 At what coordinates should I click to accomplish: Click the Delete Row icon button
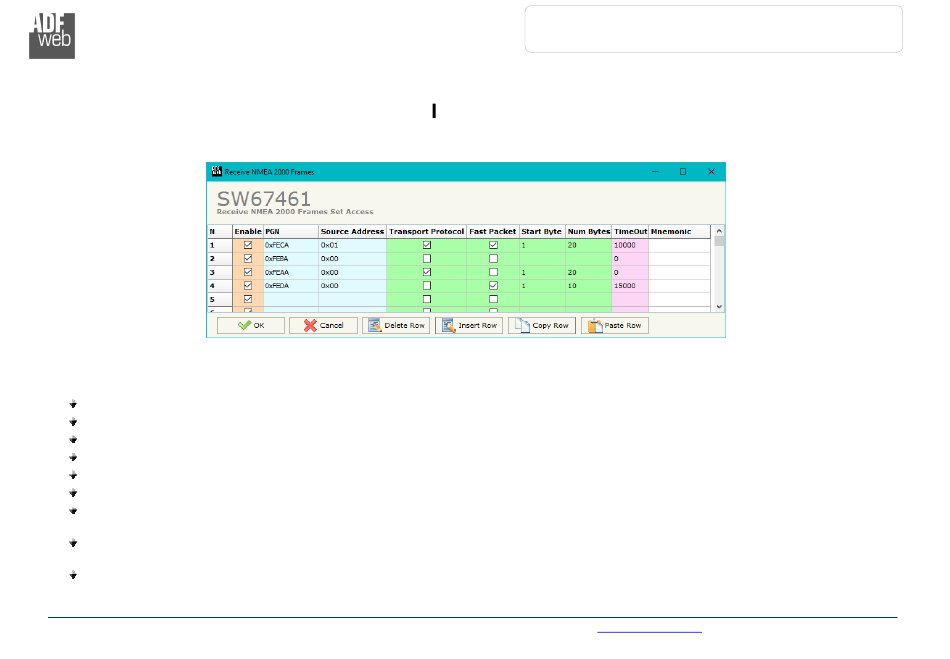(396, 326)
